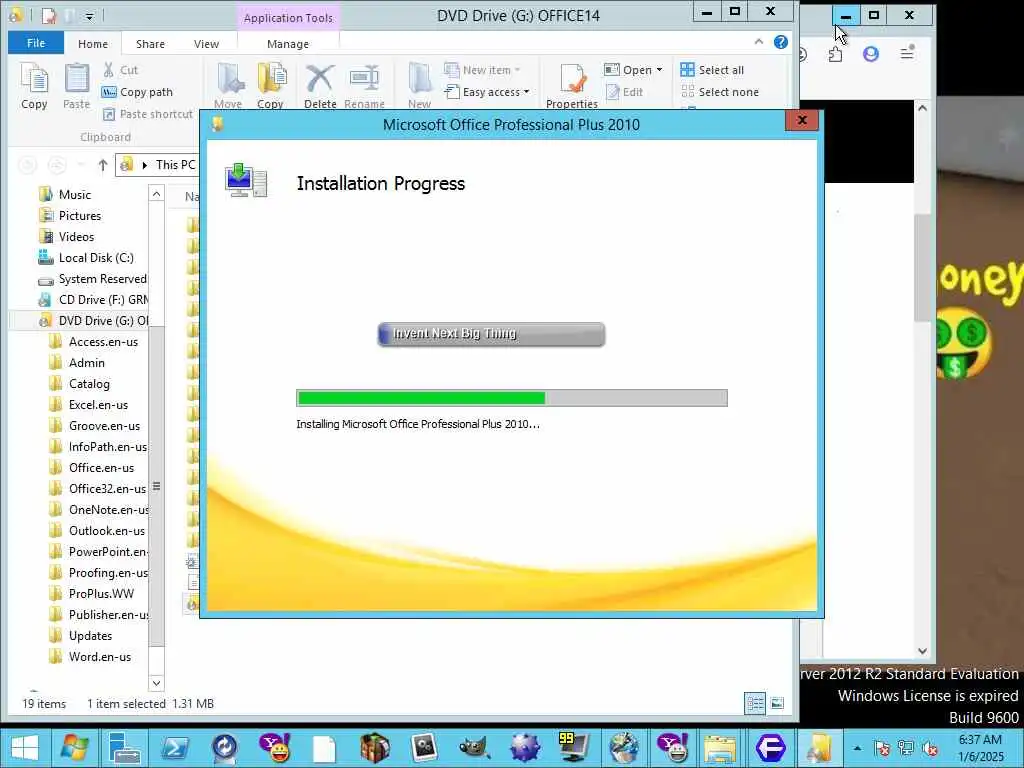The width and height of the screenshot is (1024, 768).
Task: Click the Delete red X icon
Action: point(320,86)
